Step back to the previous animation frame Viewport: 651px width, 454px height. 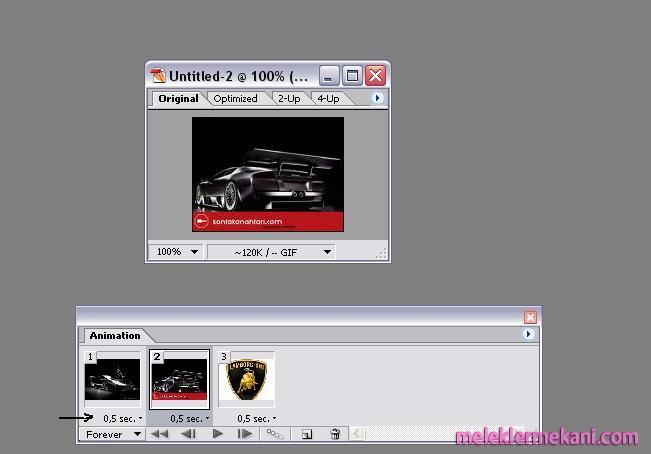pos(187,434)
